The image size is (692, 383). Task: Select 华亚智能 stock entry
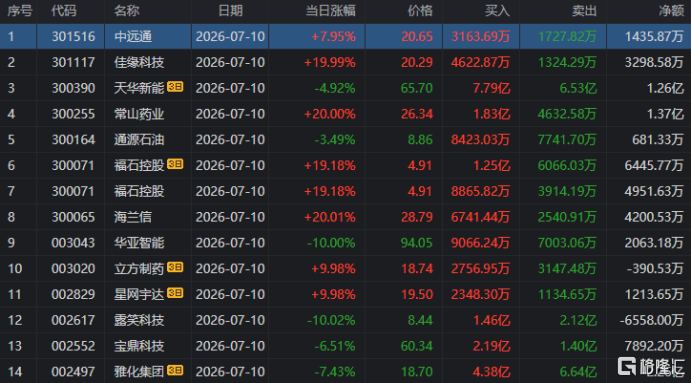tap(346, 243)
